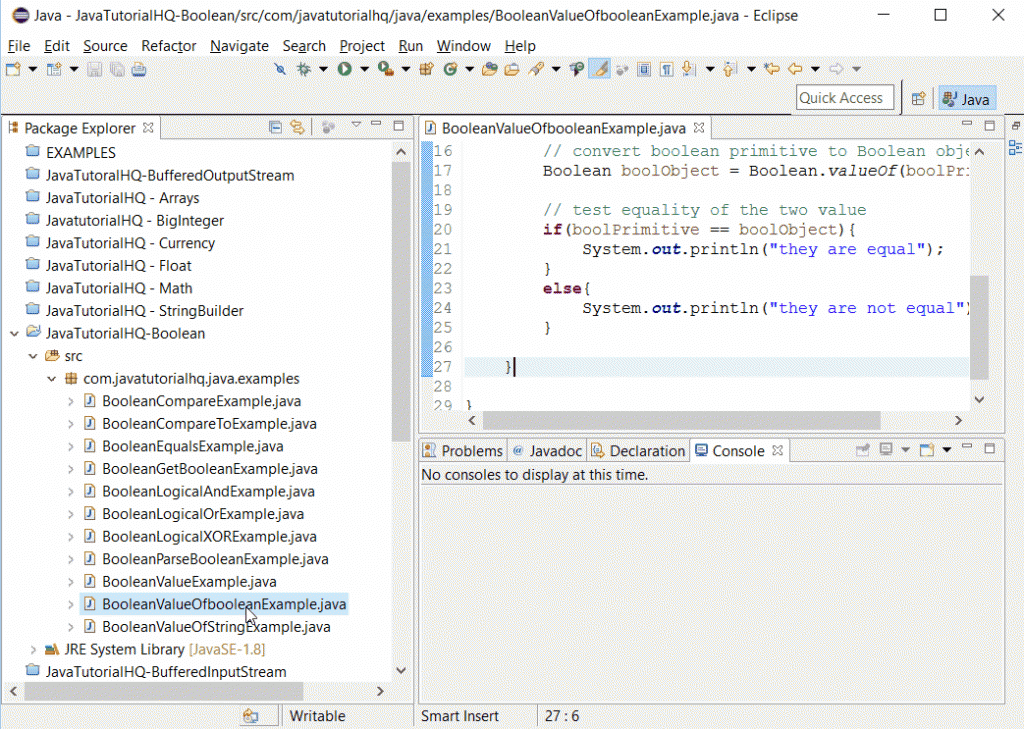Open the Search dialog icon

point(576,71)
